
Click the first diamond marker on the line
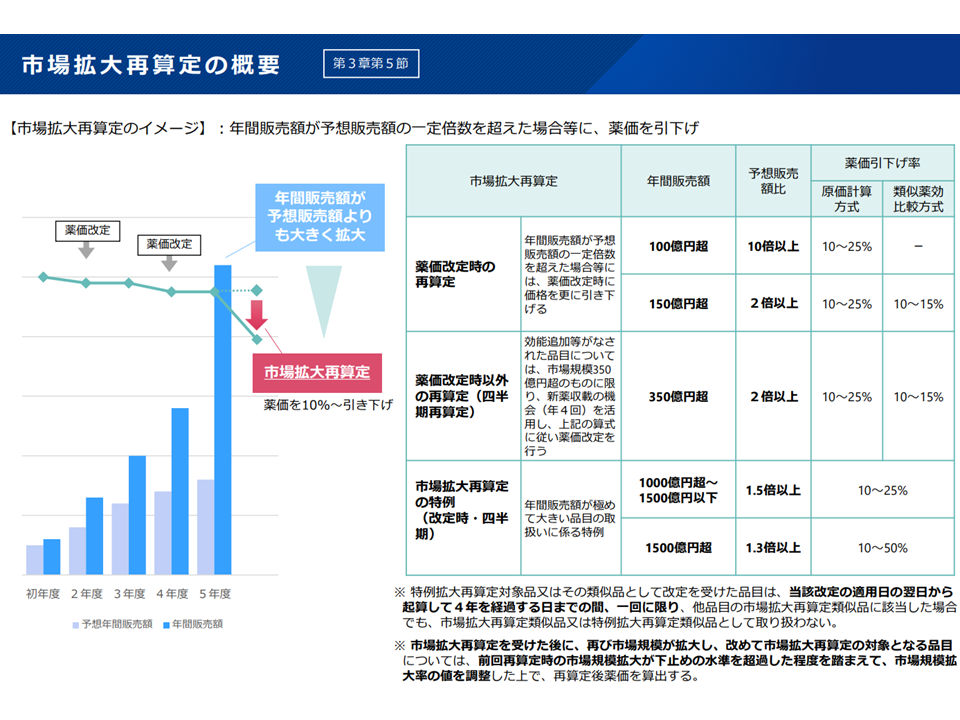43,277
